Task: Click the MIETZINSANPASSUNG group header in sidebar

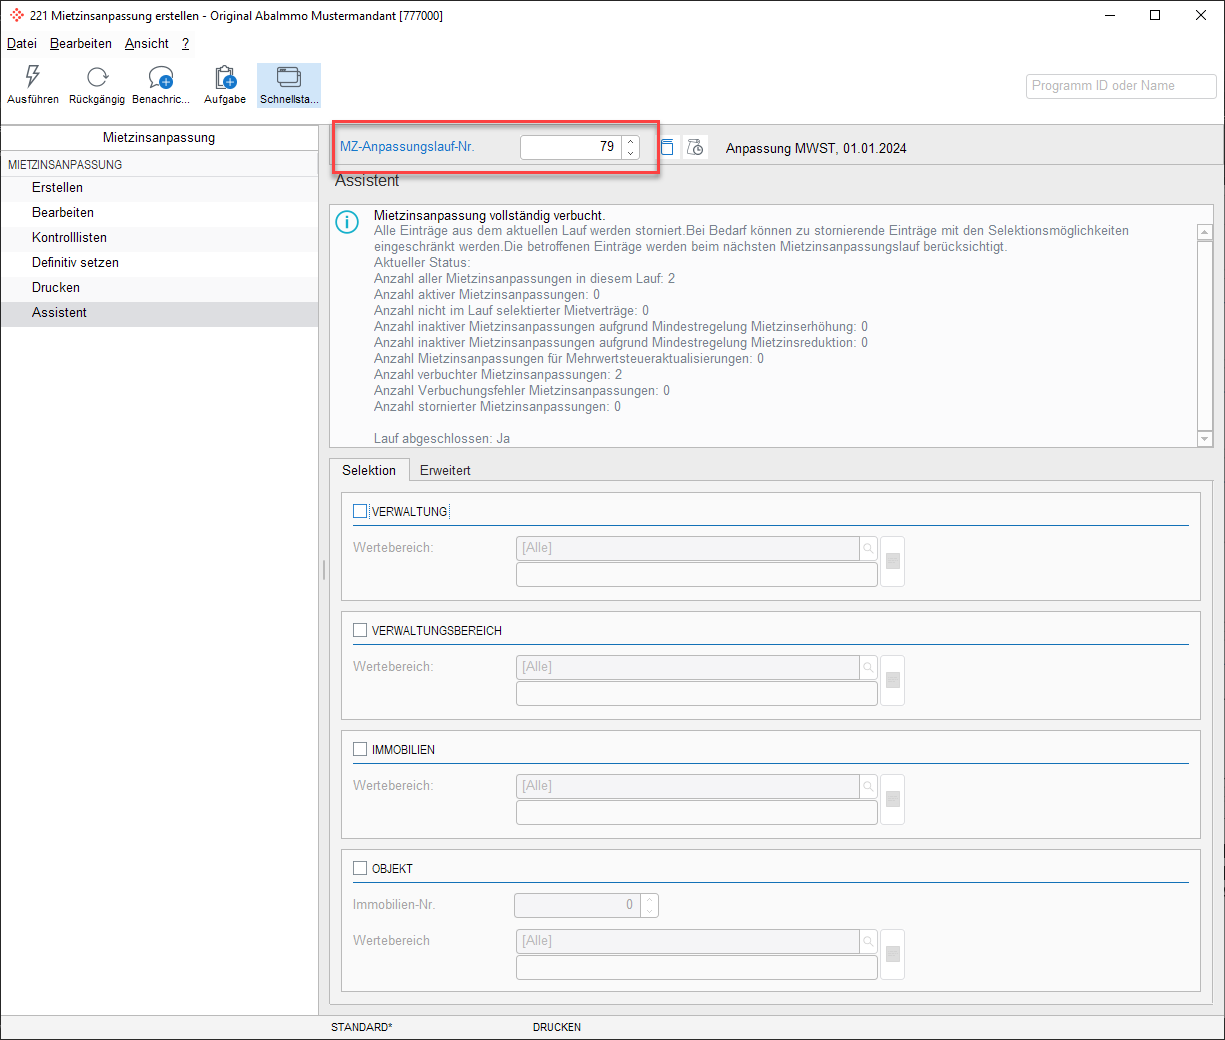Action: (x=65, y=164)
